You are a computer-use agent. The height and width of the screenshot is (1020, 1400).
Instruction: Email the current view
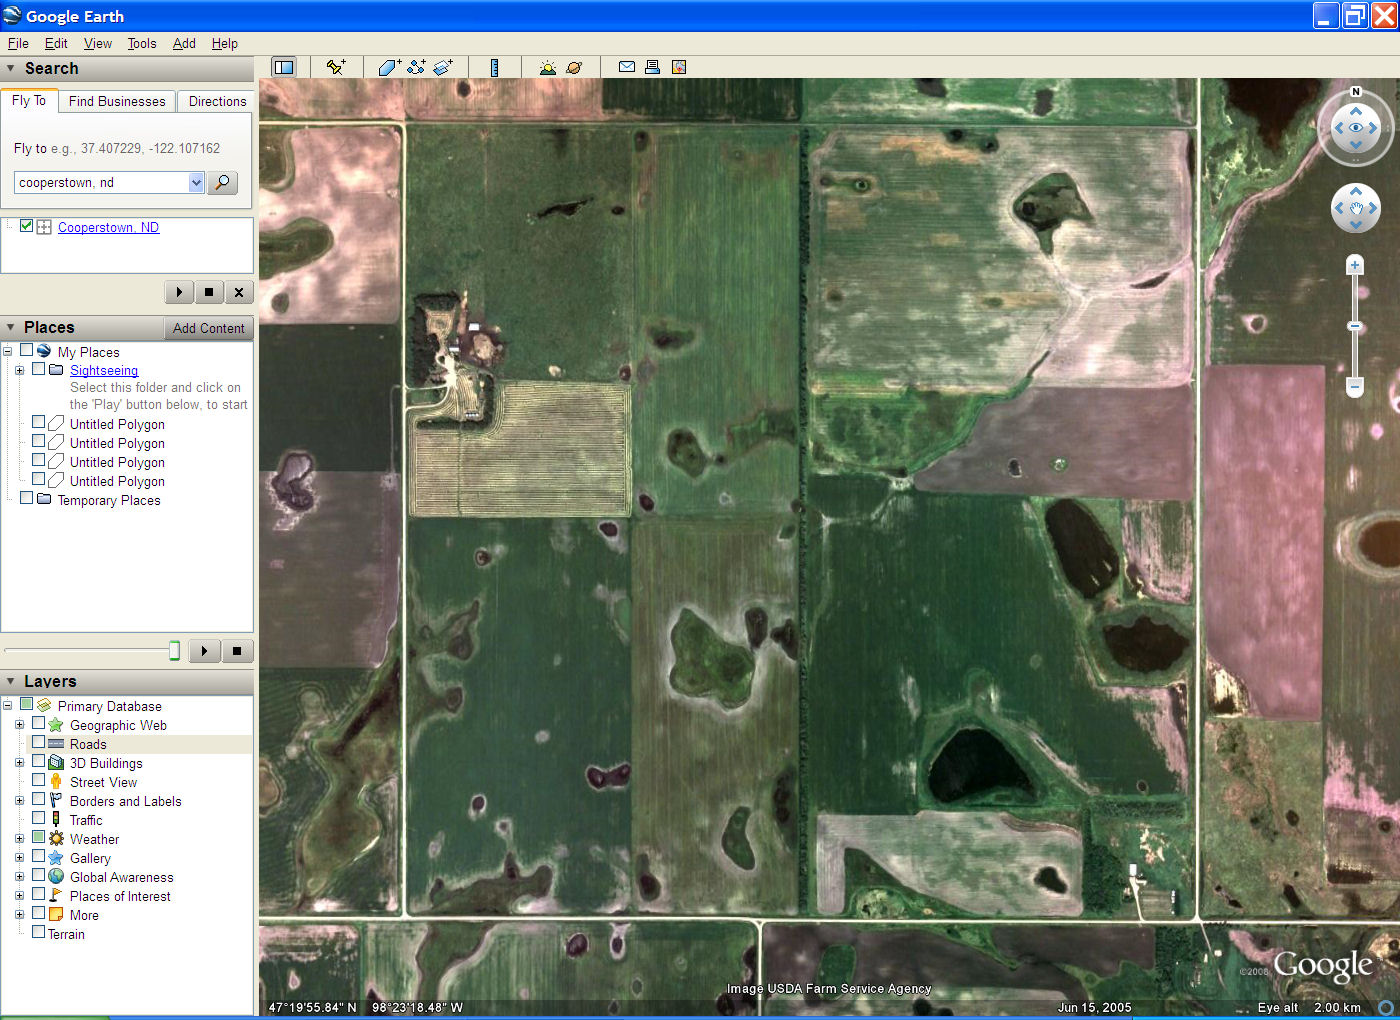(627, 67)
